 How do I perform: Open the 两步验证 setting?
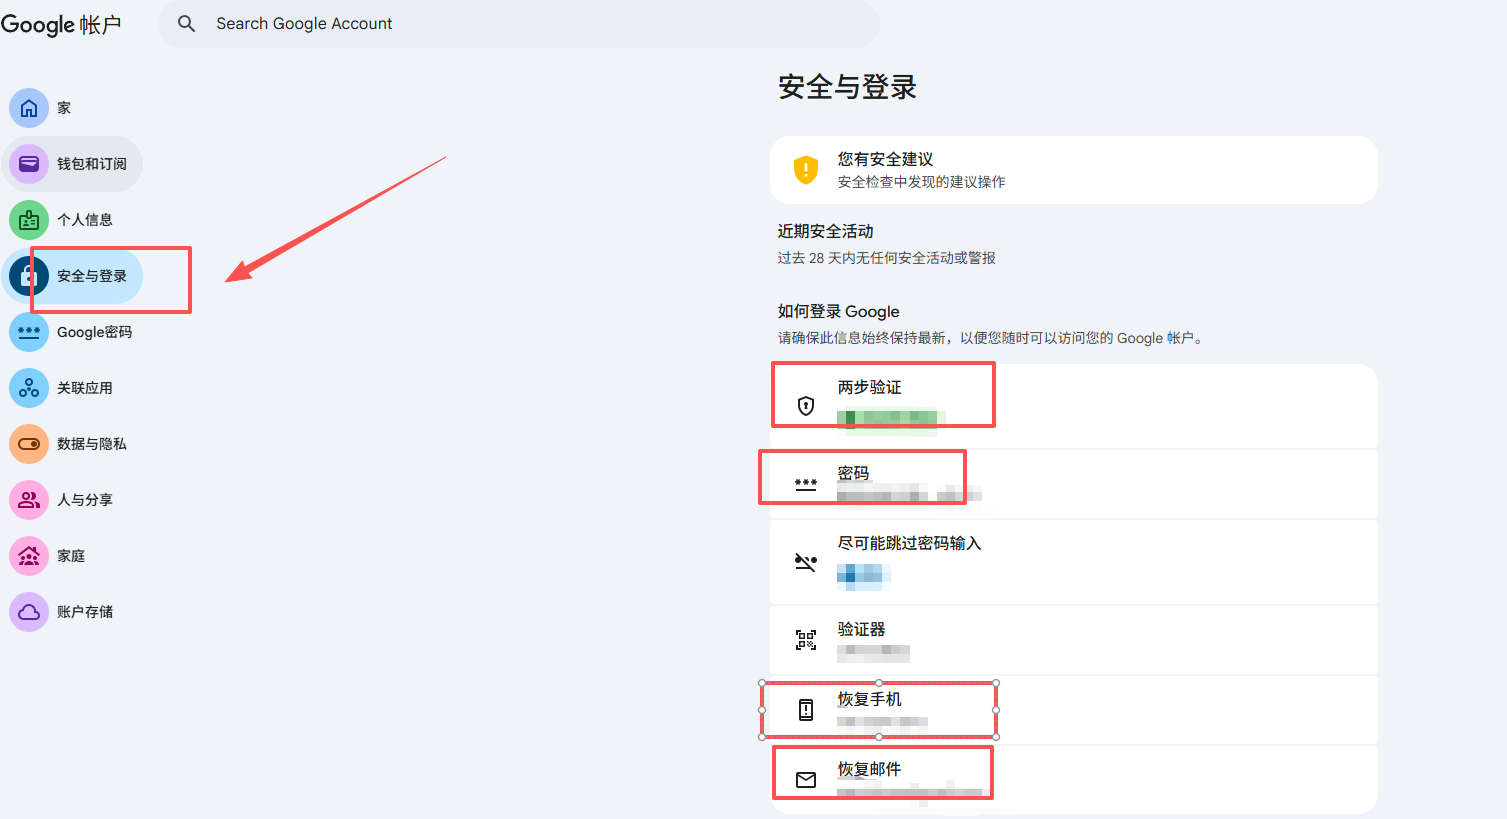pyautogui.click(x=1074, y=406)
